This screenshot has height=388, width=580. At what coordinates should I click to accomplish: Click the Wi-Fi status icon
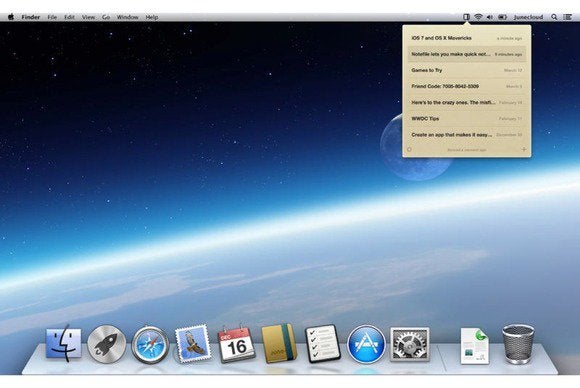[x=478, y=17]
